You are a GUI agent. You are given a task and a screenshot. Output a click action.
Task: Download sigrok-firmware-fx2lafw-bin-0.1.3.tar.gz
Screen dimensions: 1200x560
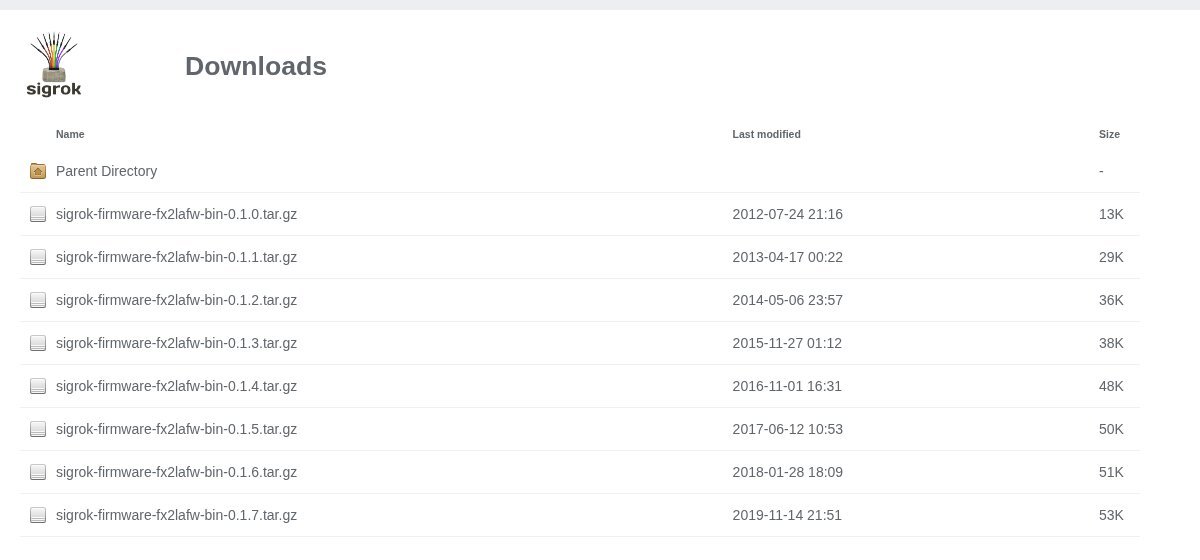coord(176,343)
